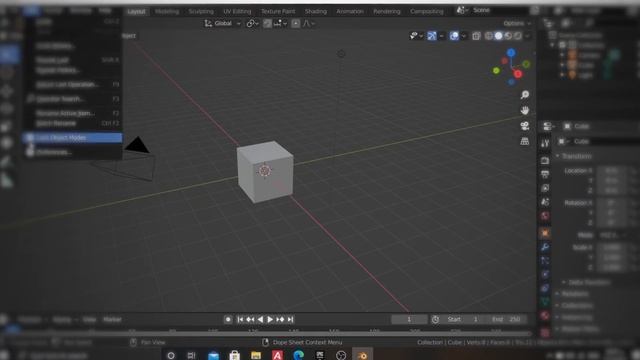This screenshot has width=640, height=360.
Task: Open Particles properties tab
Action: [x=545, y=260]
